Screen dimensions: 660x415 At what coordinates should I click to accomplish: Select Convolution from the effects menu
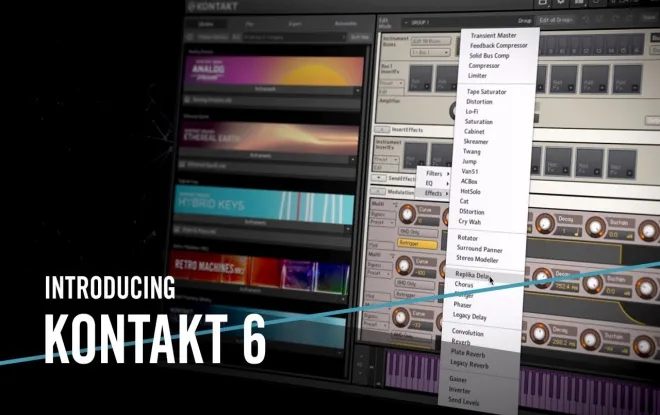(x=467, y=333)
